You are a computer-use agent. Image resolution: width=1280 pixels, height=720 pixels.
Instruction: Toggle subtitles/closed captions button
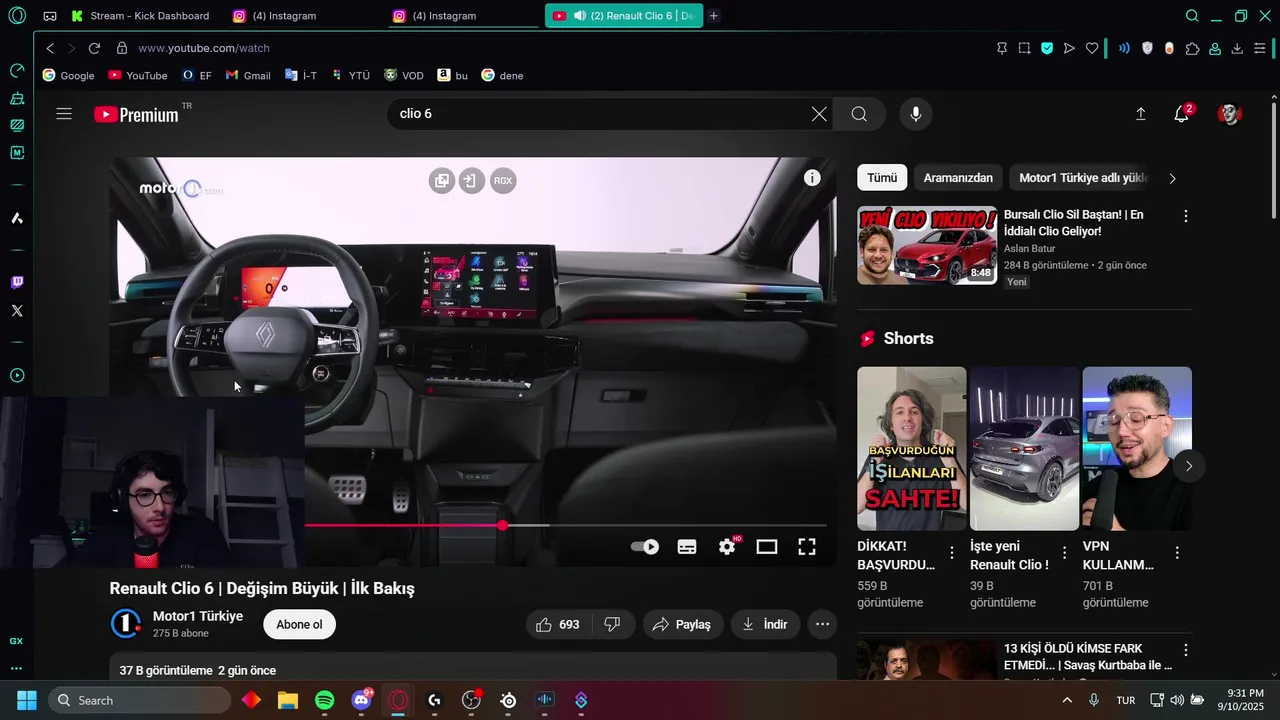click(x=687, y=547)
